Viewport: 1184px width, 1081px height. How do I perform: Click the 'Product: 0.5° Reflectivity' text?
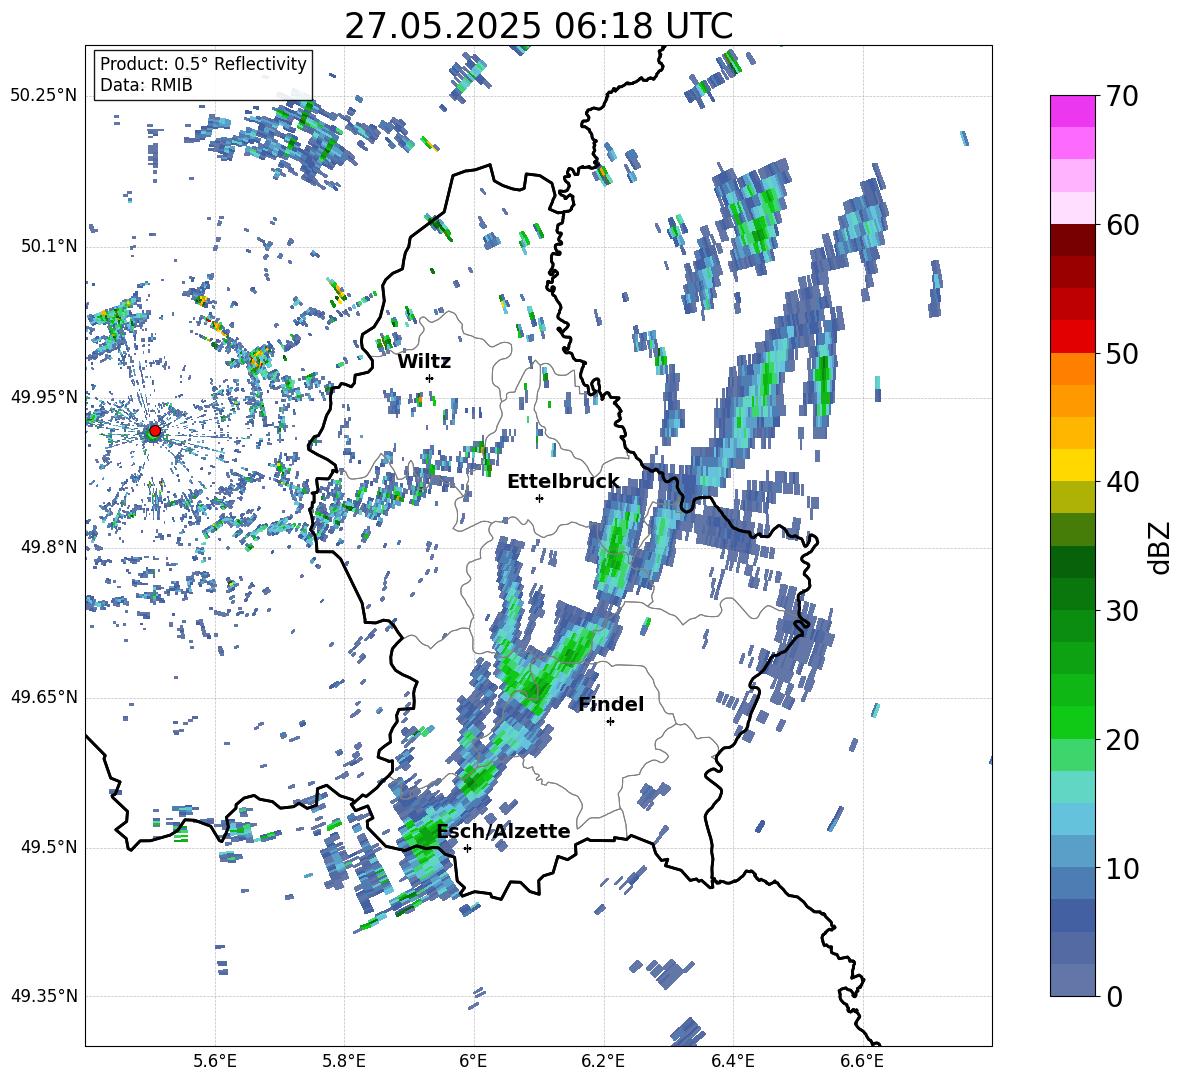203,64
